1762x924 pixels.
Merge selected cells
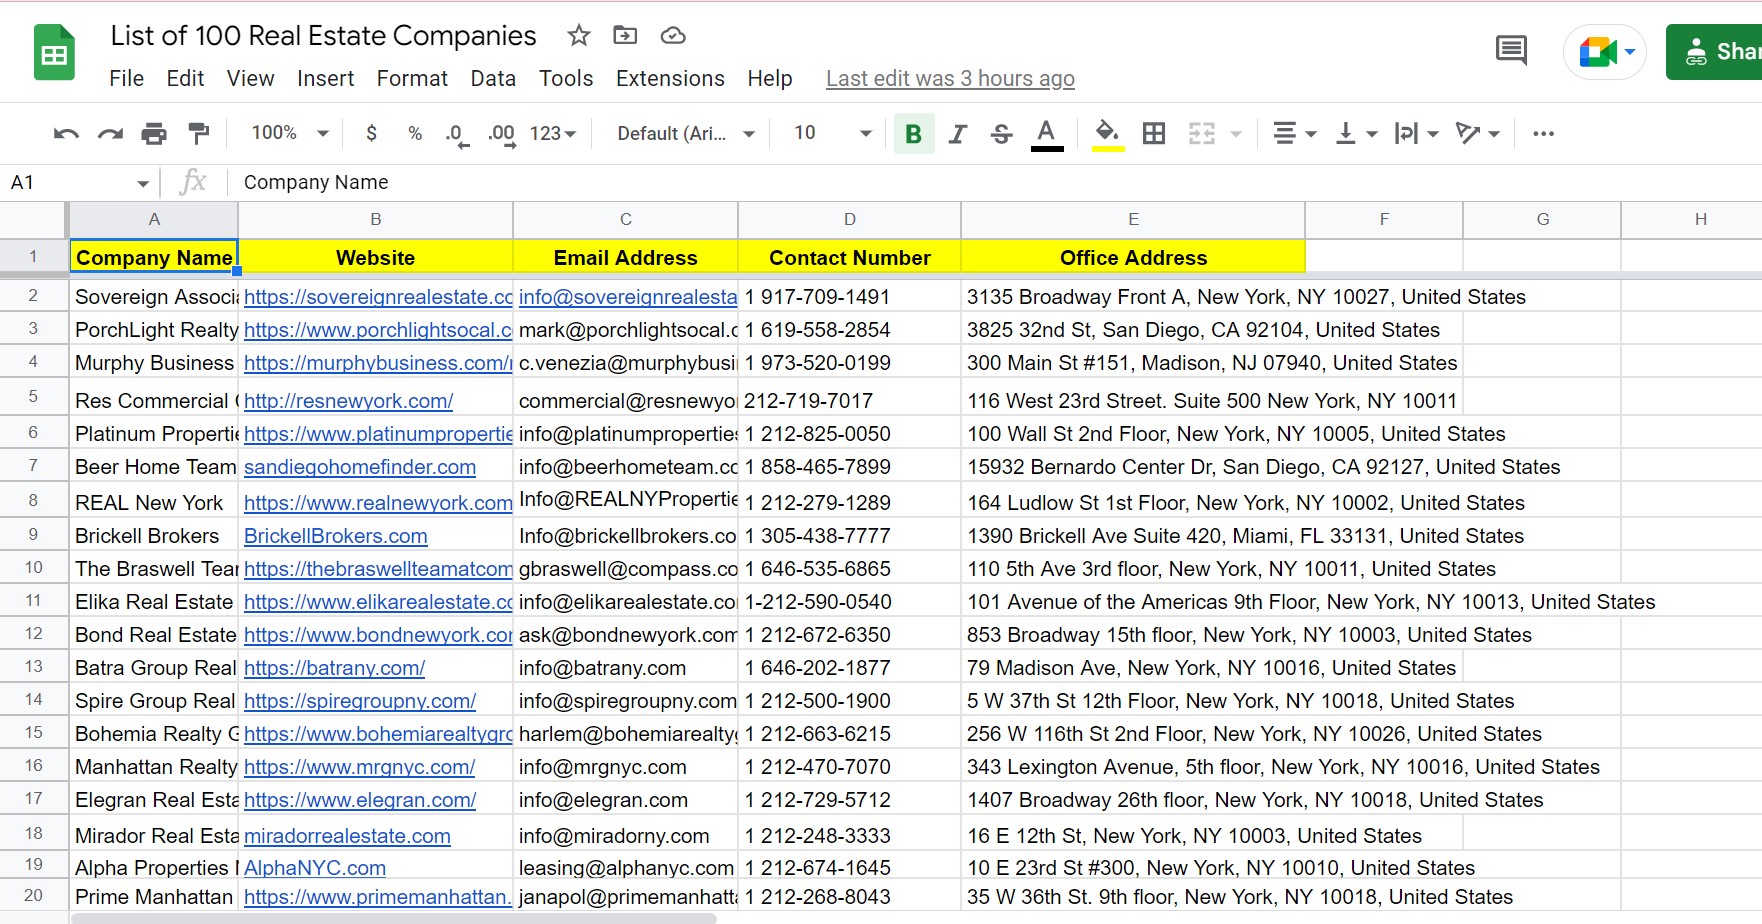[x=1201, y=133]
